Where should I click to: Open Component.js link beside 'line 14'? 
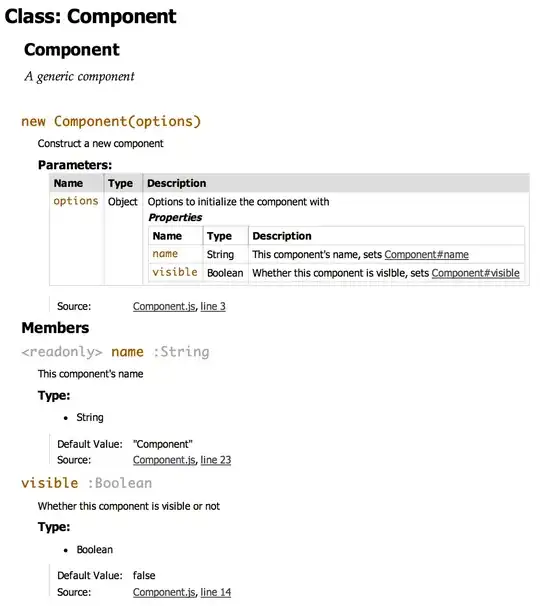click(164, 592)
